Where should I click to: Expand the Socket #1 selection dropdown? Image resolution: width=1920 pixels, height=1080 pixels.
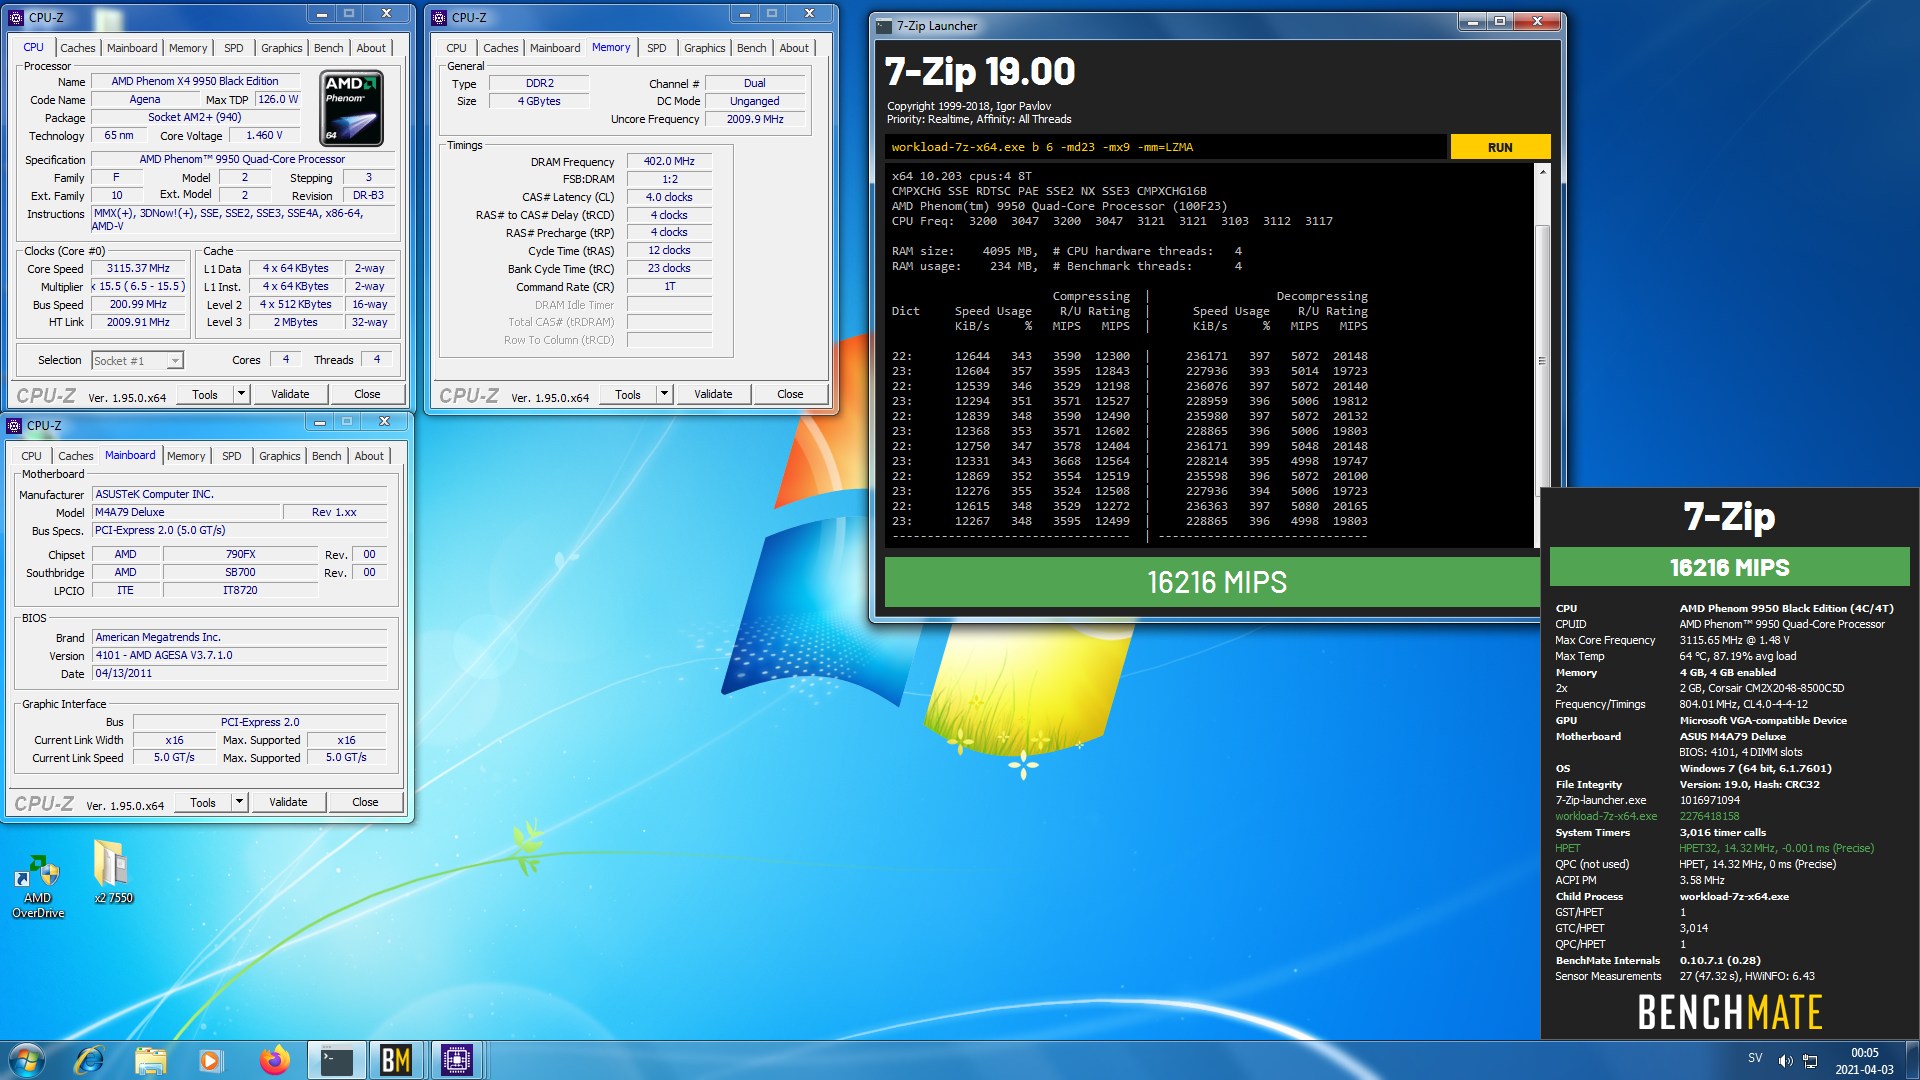[x=175, y=361]
